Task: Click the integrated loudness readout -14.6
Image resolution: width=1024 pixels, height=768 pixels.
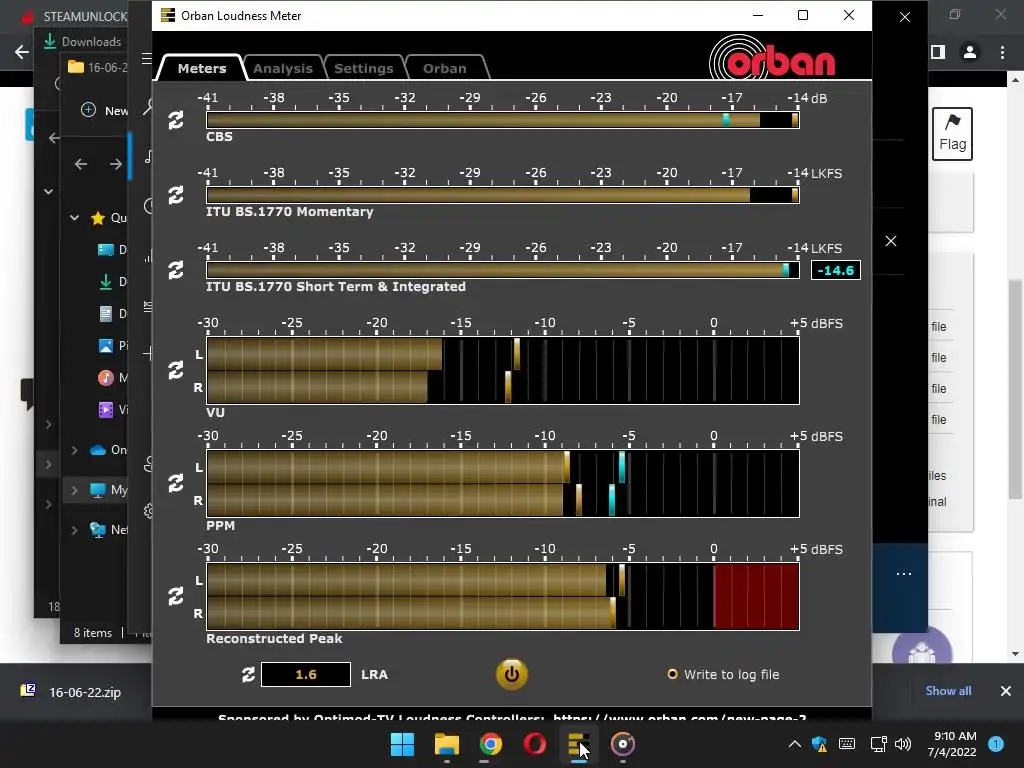Action: 835,270
